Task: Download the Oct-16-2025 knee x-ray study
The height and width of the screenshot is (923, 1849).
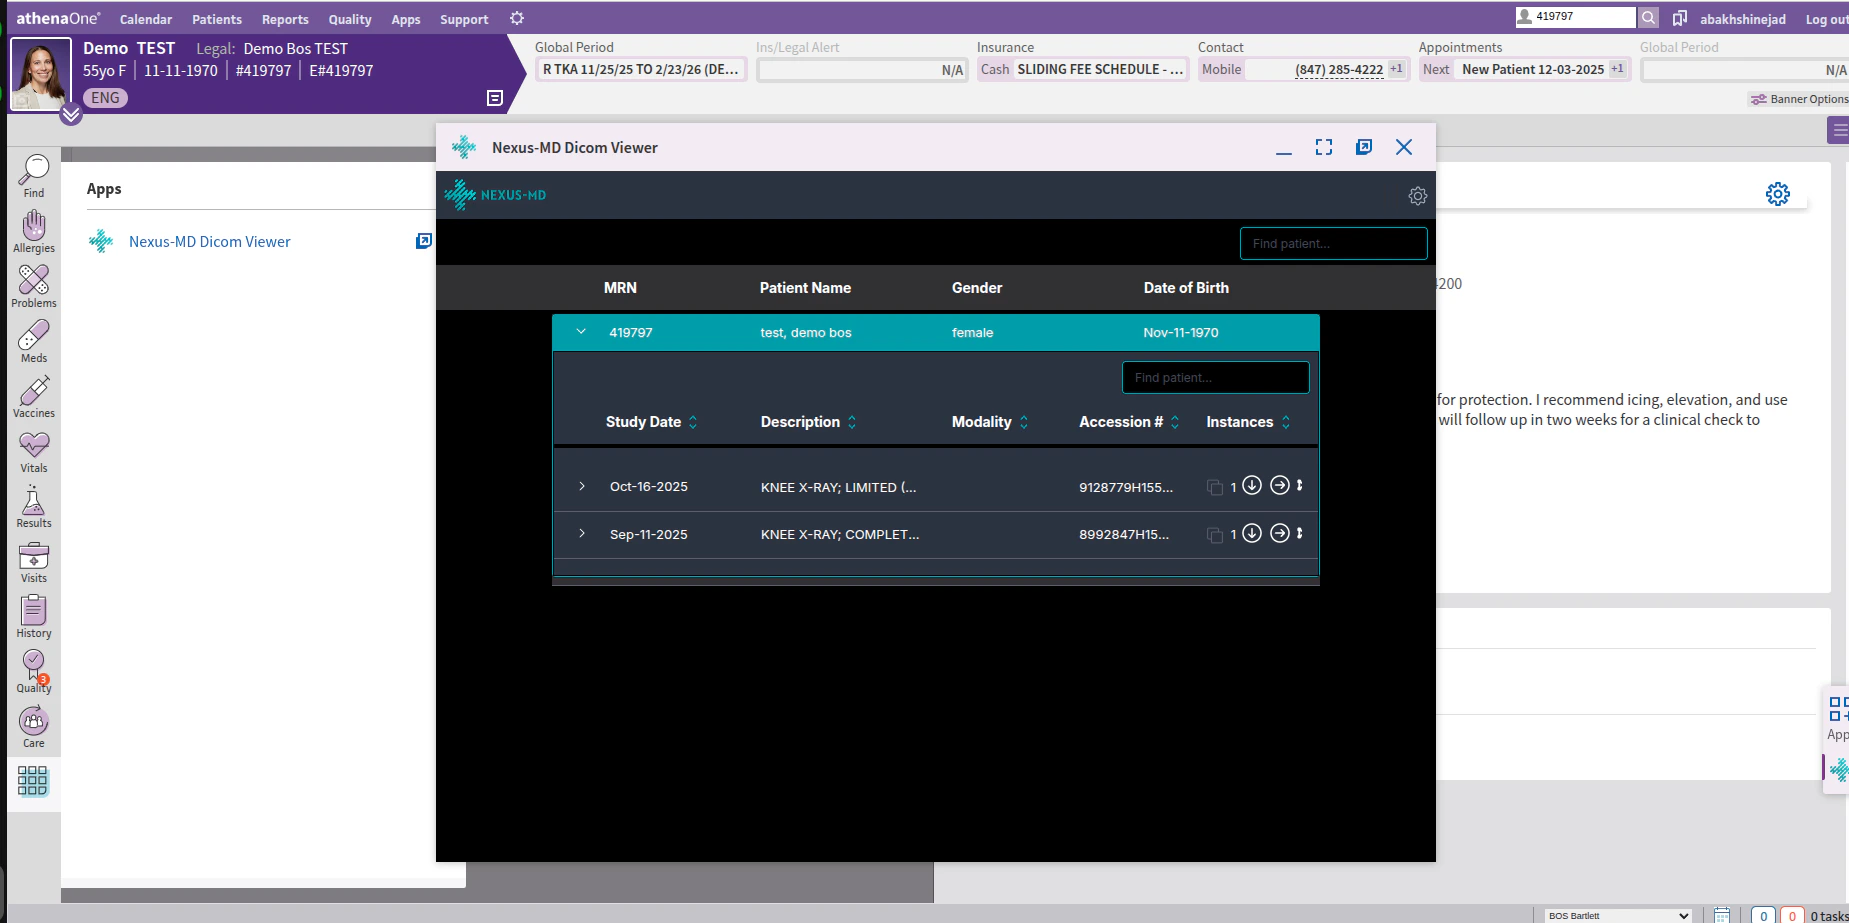Action: click(1251, 485)
